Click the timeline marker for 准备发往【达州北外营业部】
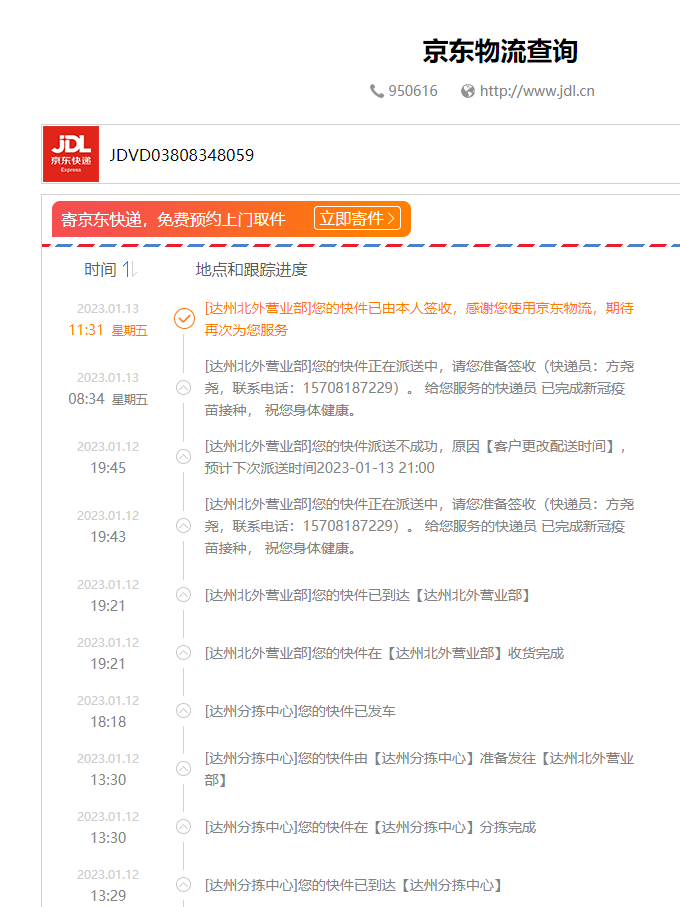The height and width of the screenshot is (907, 680). [183, 769]
